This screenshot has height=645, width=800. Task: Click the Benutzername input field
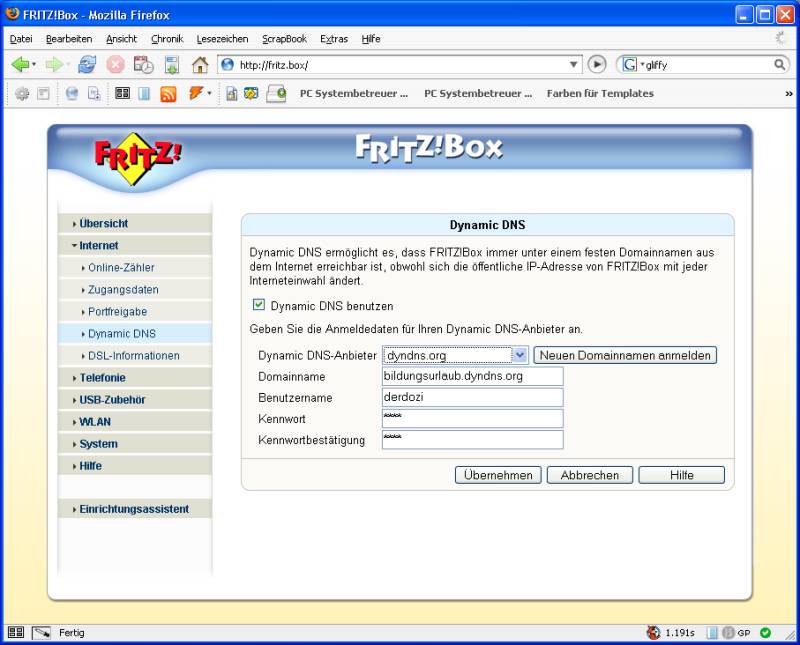[472, 397]
